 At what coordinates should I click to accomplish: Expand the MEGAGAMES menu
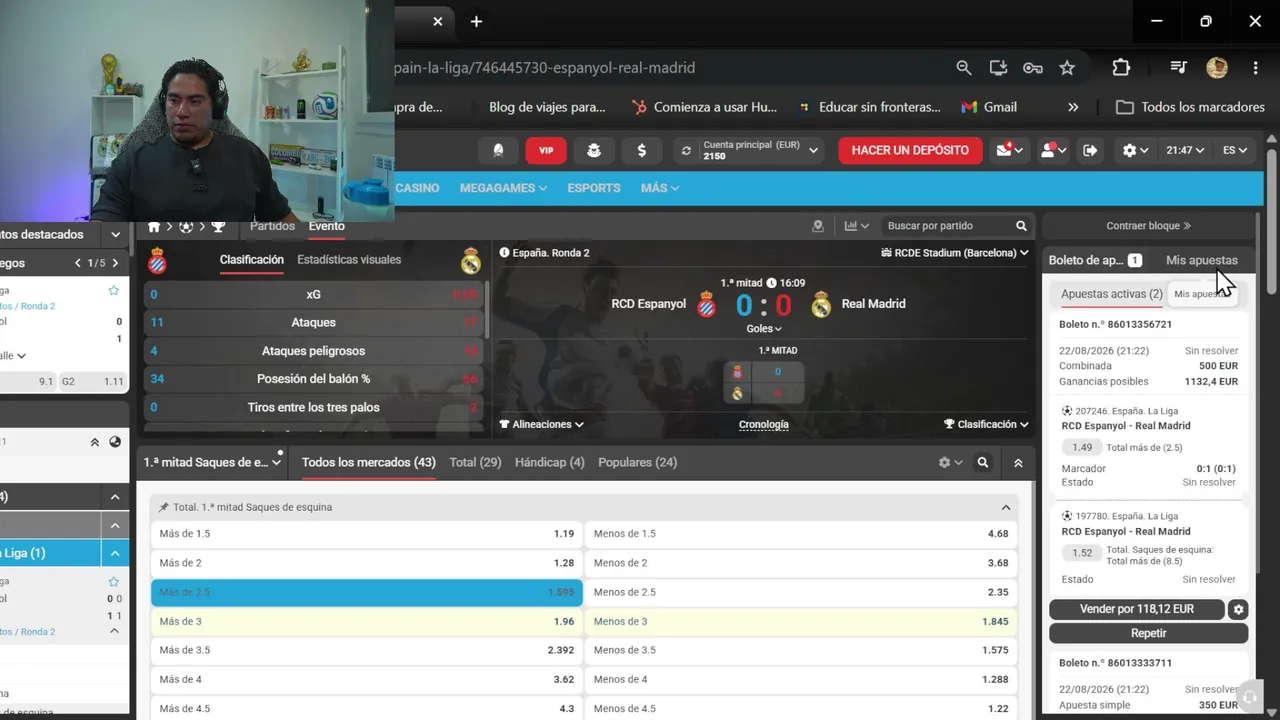(x=503, y=188)
